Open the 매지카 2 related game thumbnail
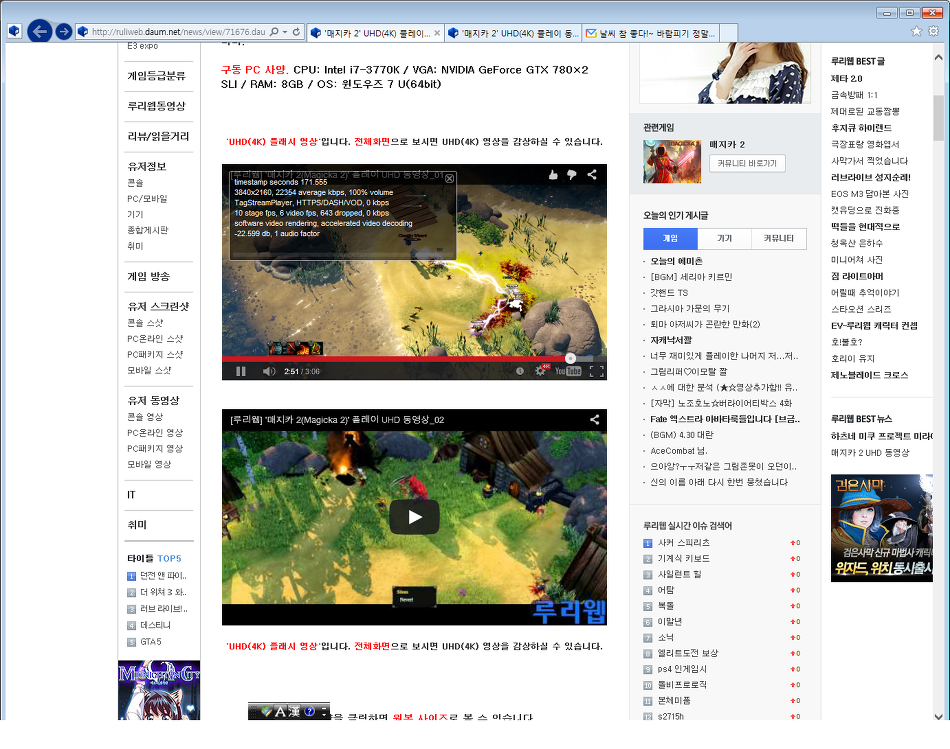Viewport: 950px width, 749px height. pos(672,161)
